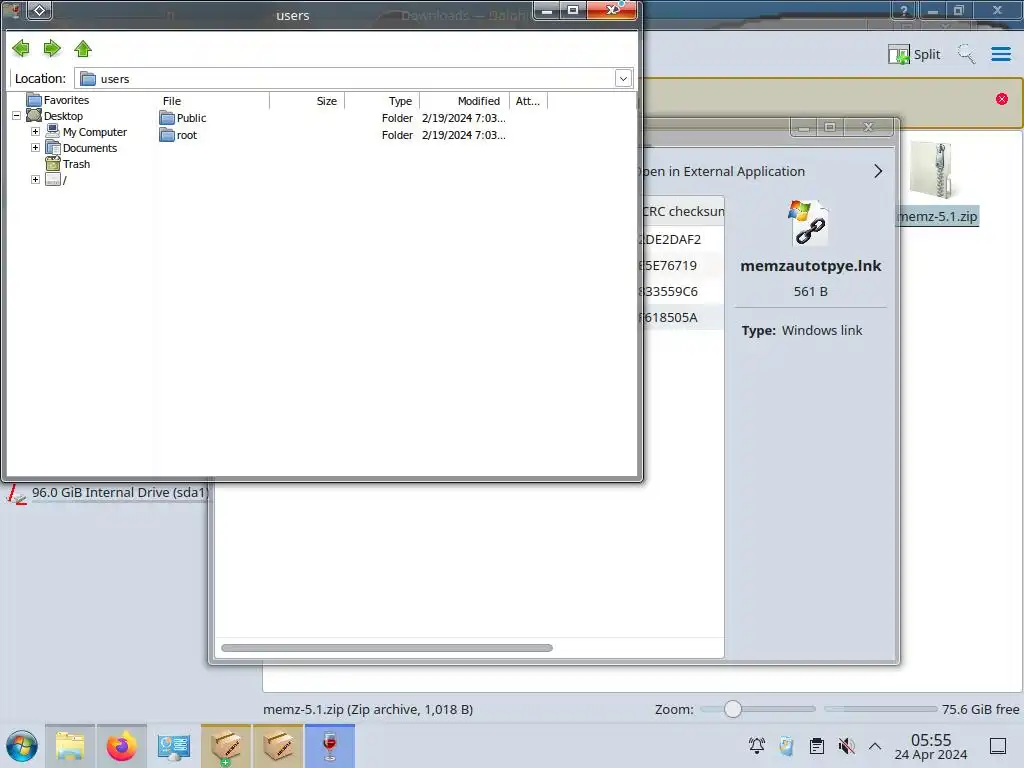
Task: Go forward with the green right arrow
Action: (x=52, y=48)
